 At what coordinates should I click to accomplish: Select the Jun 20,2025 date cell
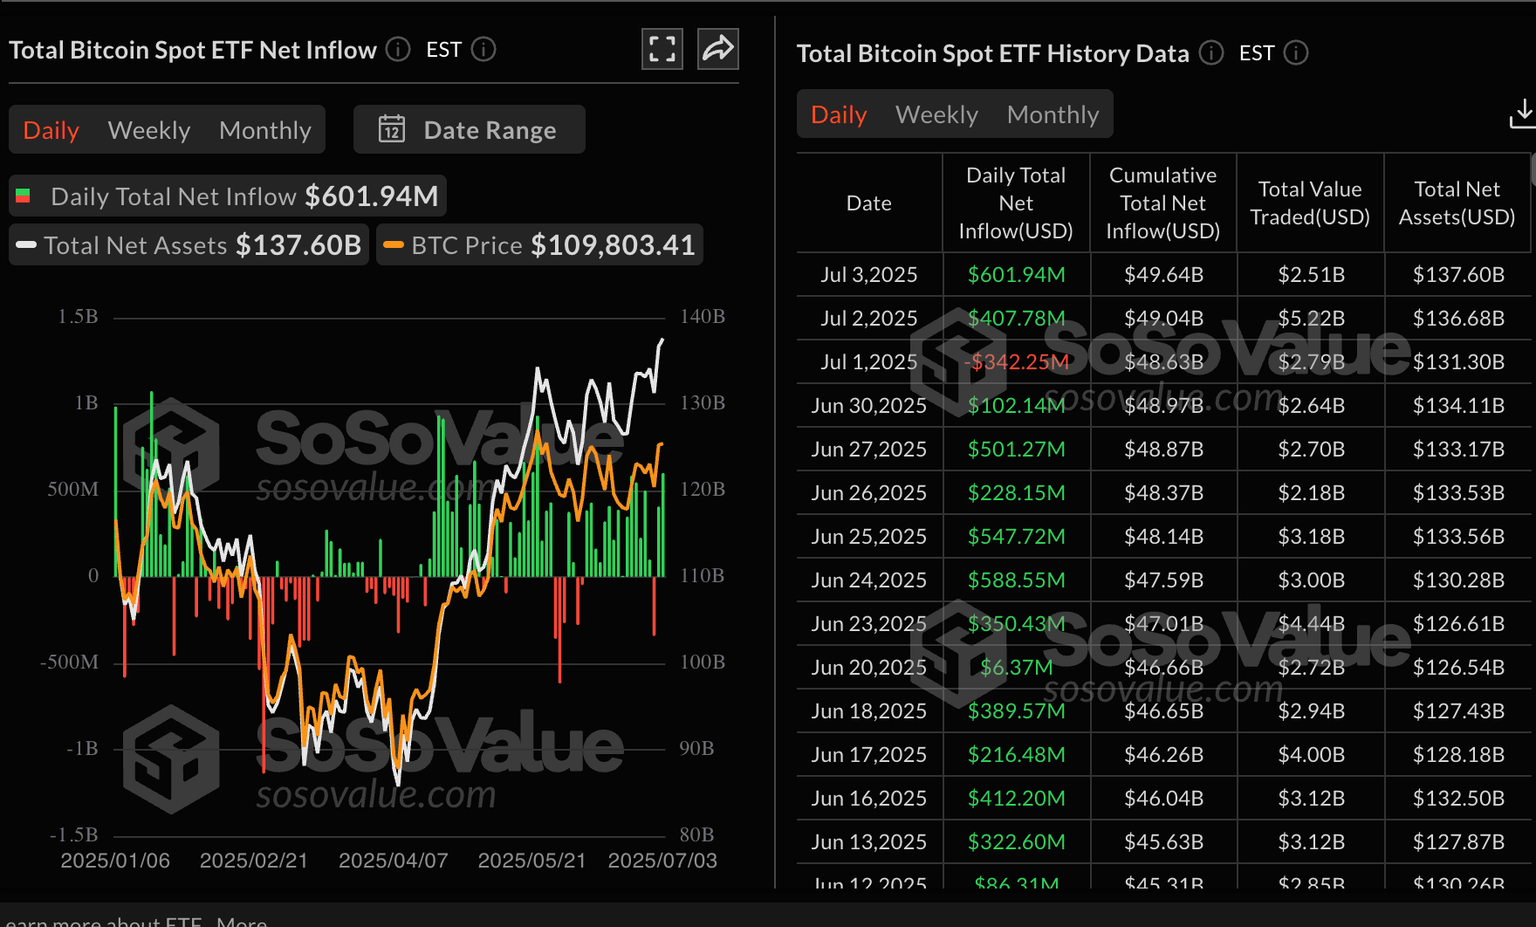(x=869, y=667)
